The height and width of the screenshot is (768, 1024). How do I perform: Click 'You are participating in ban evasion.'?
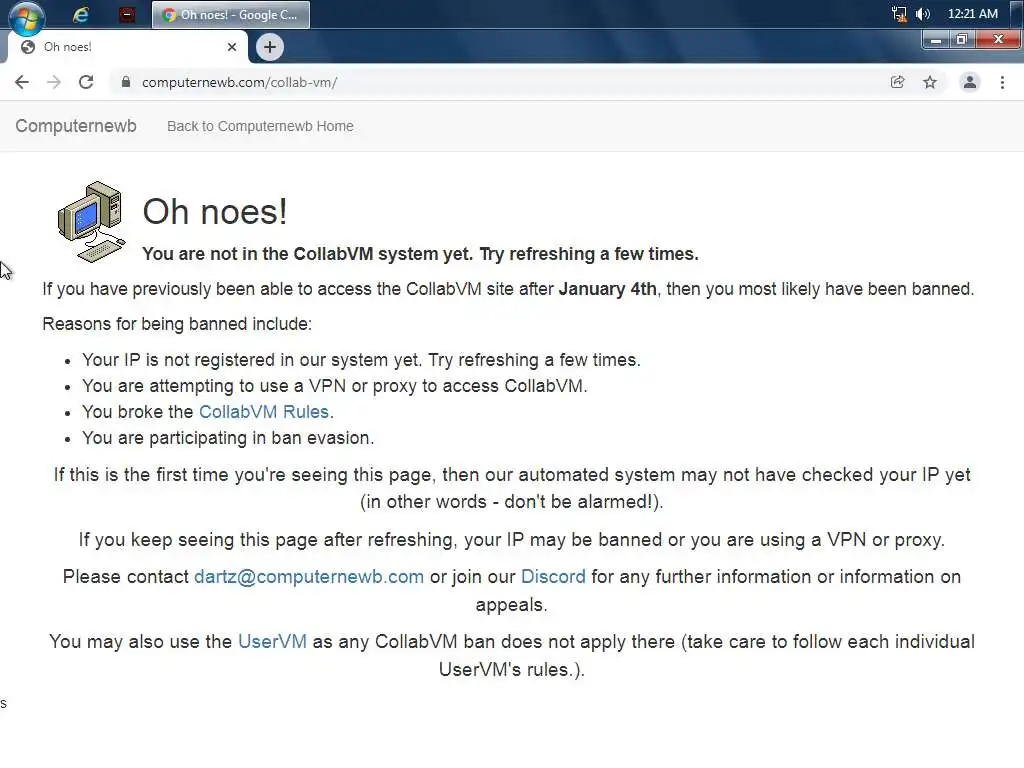coord(228,438)
